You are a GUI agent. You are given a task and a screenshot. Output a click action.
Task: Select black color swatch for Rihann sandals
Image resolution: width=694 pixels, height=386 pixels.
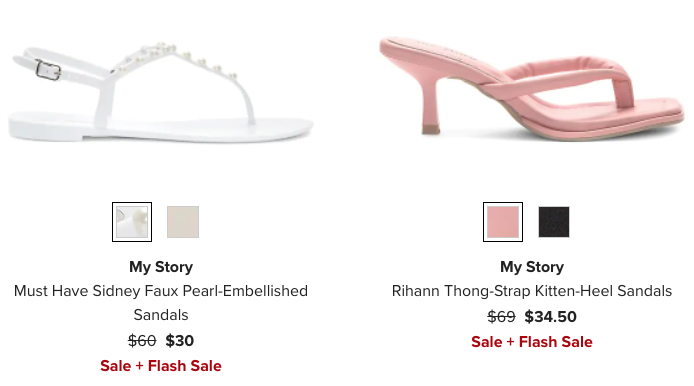click(554, 222)
